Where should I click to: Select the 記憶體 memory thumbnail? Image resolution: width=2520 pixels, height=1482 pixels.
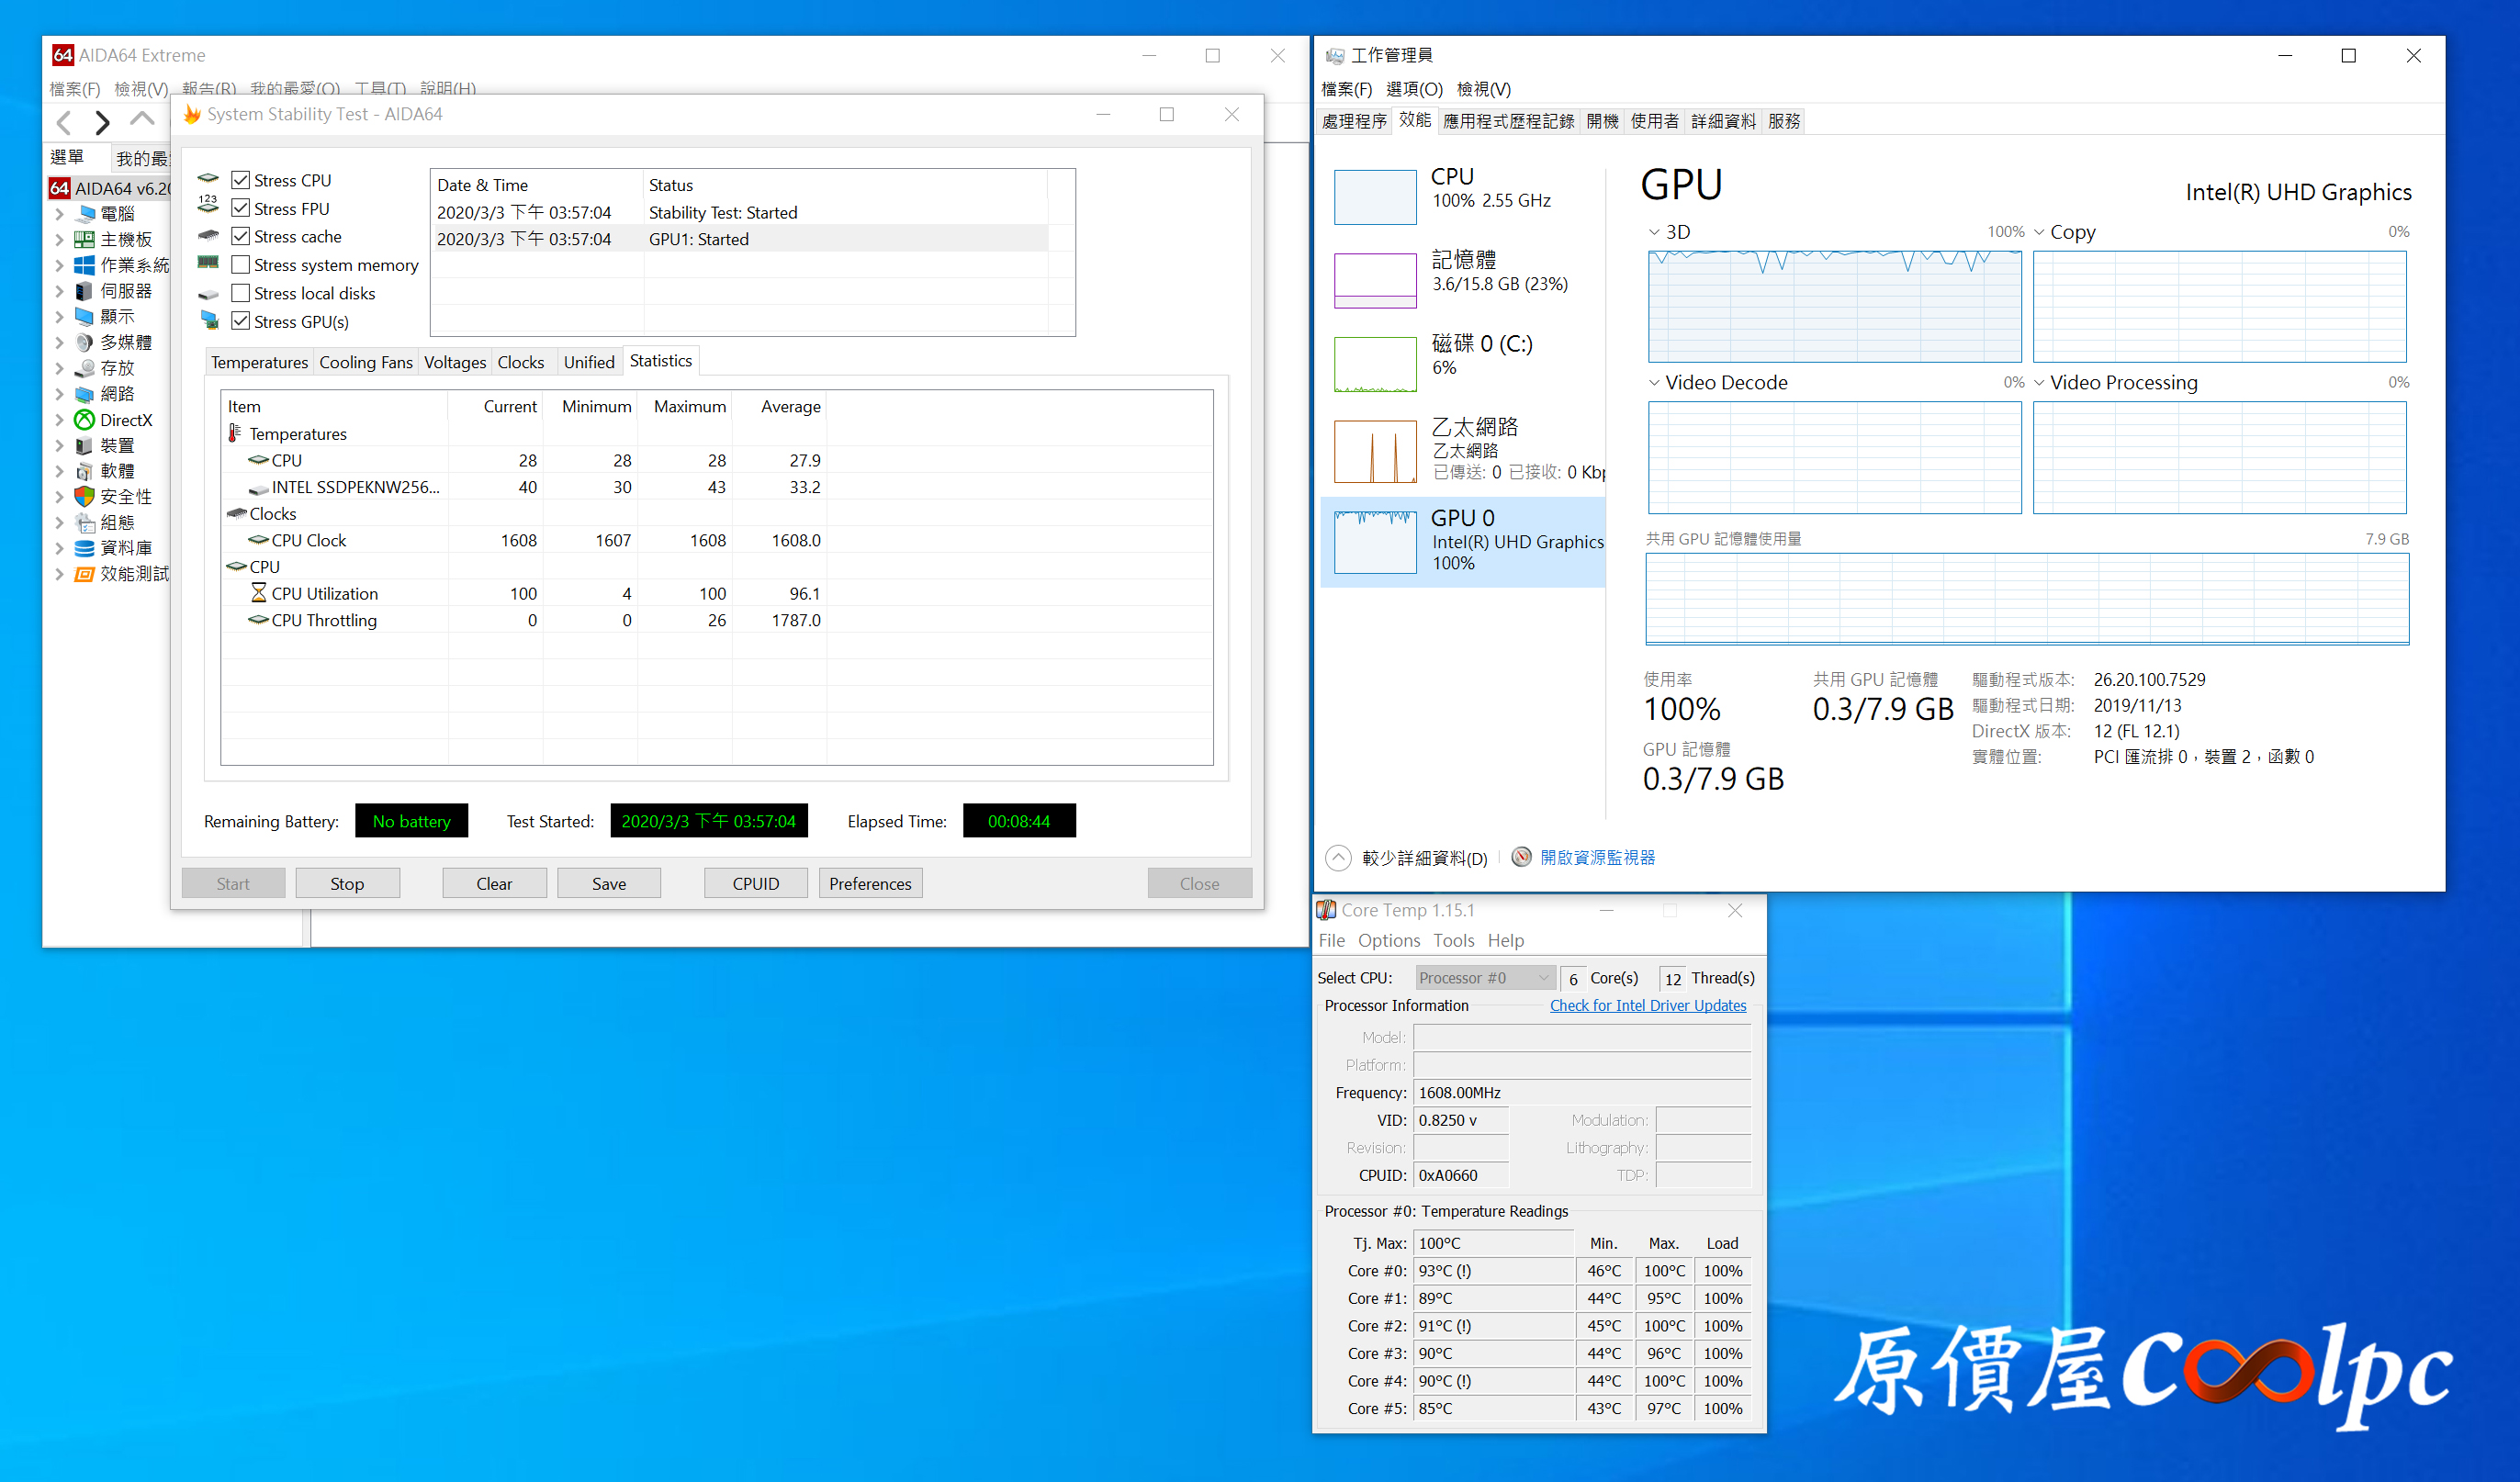(x=1375, y=280)
